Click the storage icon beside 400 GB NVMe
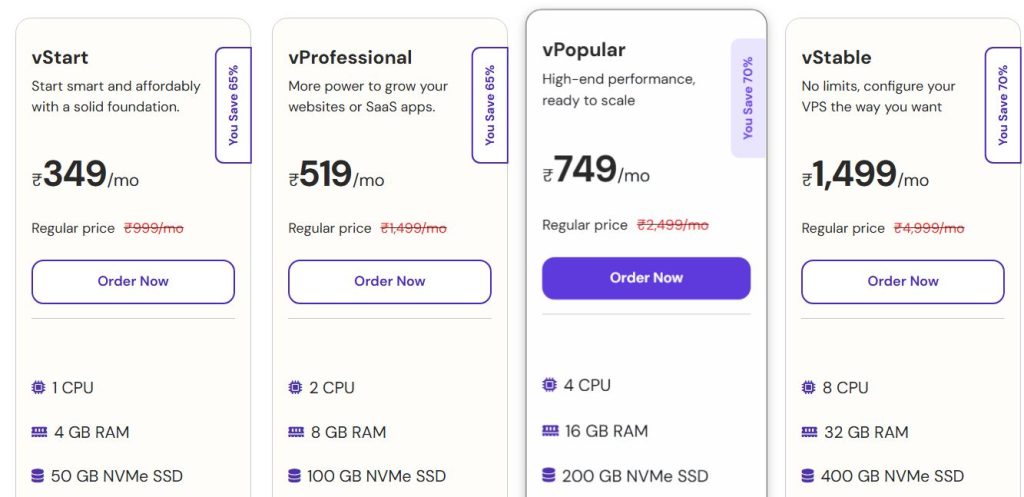1024x497 pixels. pos(809,476)
